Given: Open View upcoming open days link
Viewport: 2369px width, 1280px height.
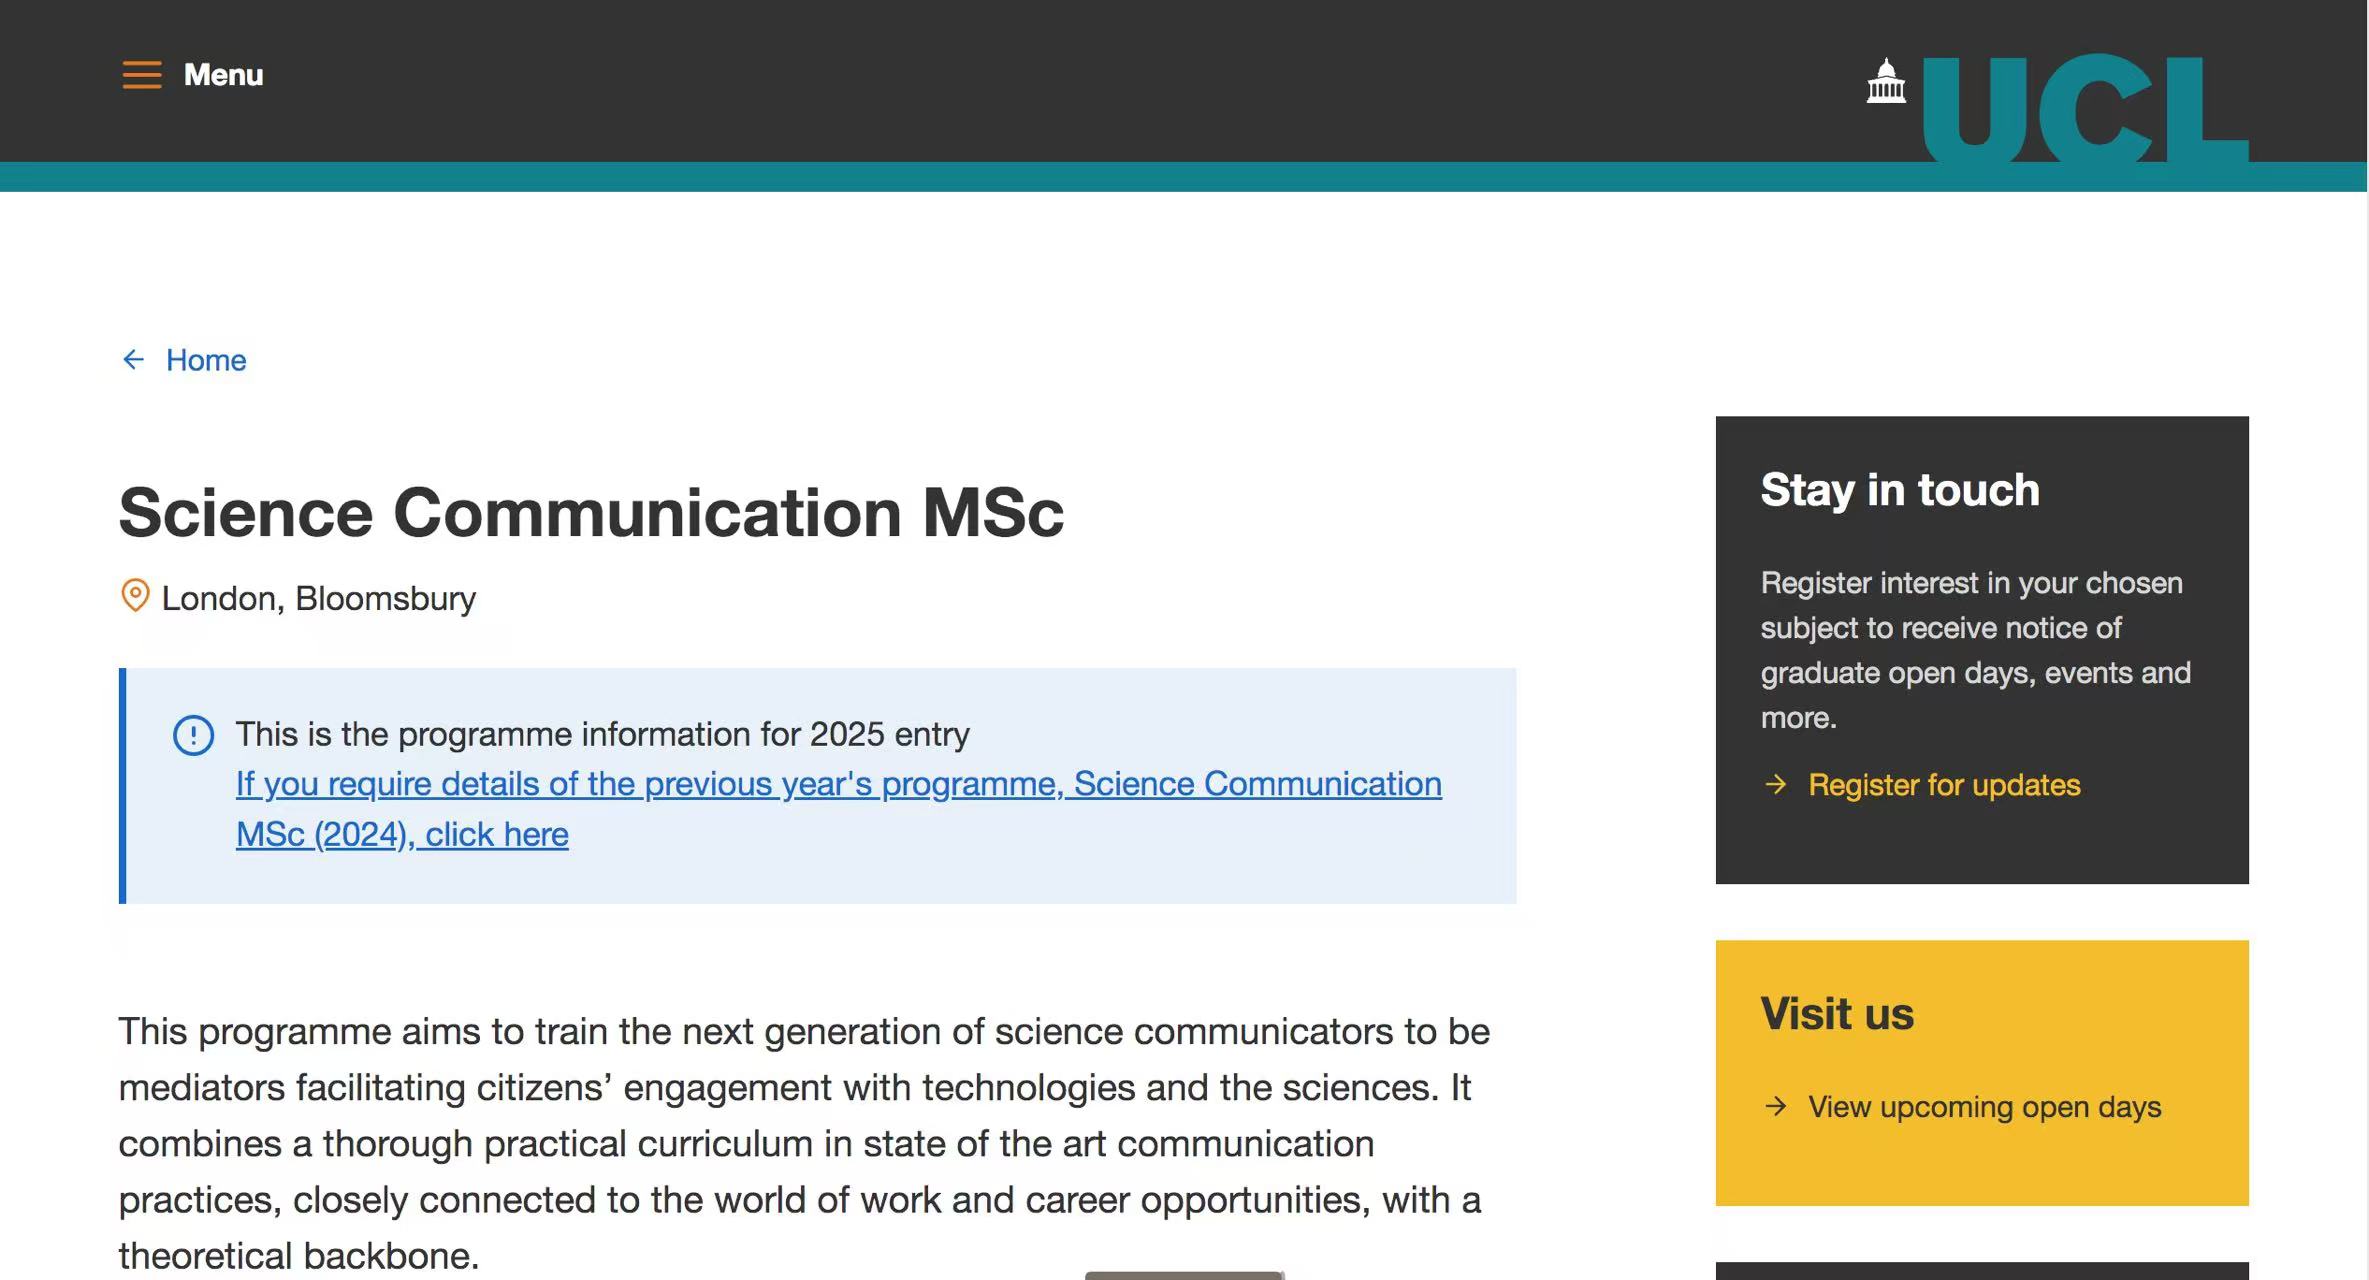Looking at the screenshot, I should pos(1984,1107).
